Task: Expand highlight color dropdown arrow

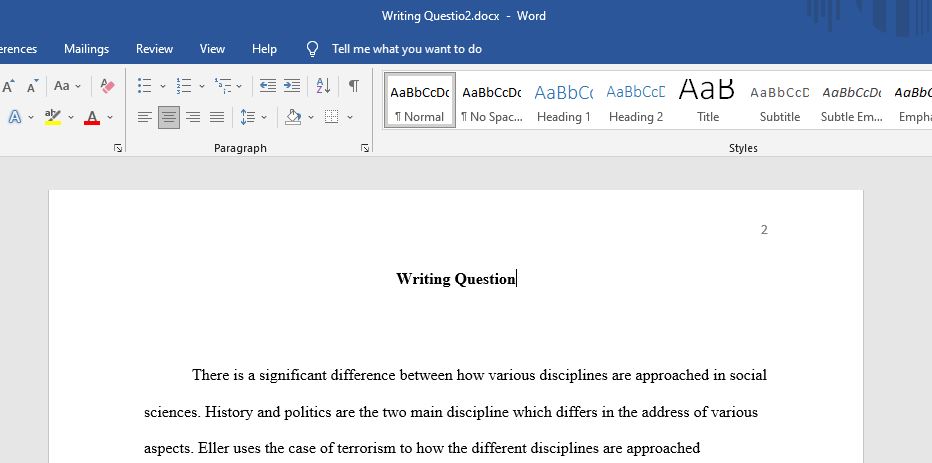Action: [71, 117]
